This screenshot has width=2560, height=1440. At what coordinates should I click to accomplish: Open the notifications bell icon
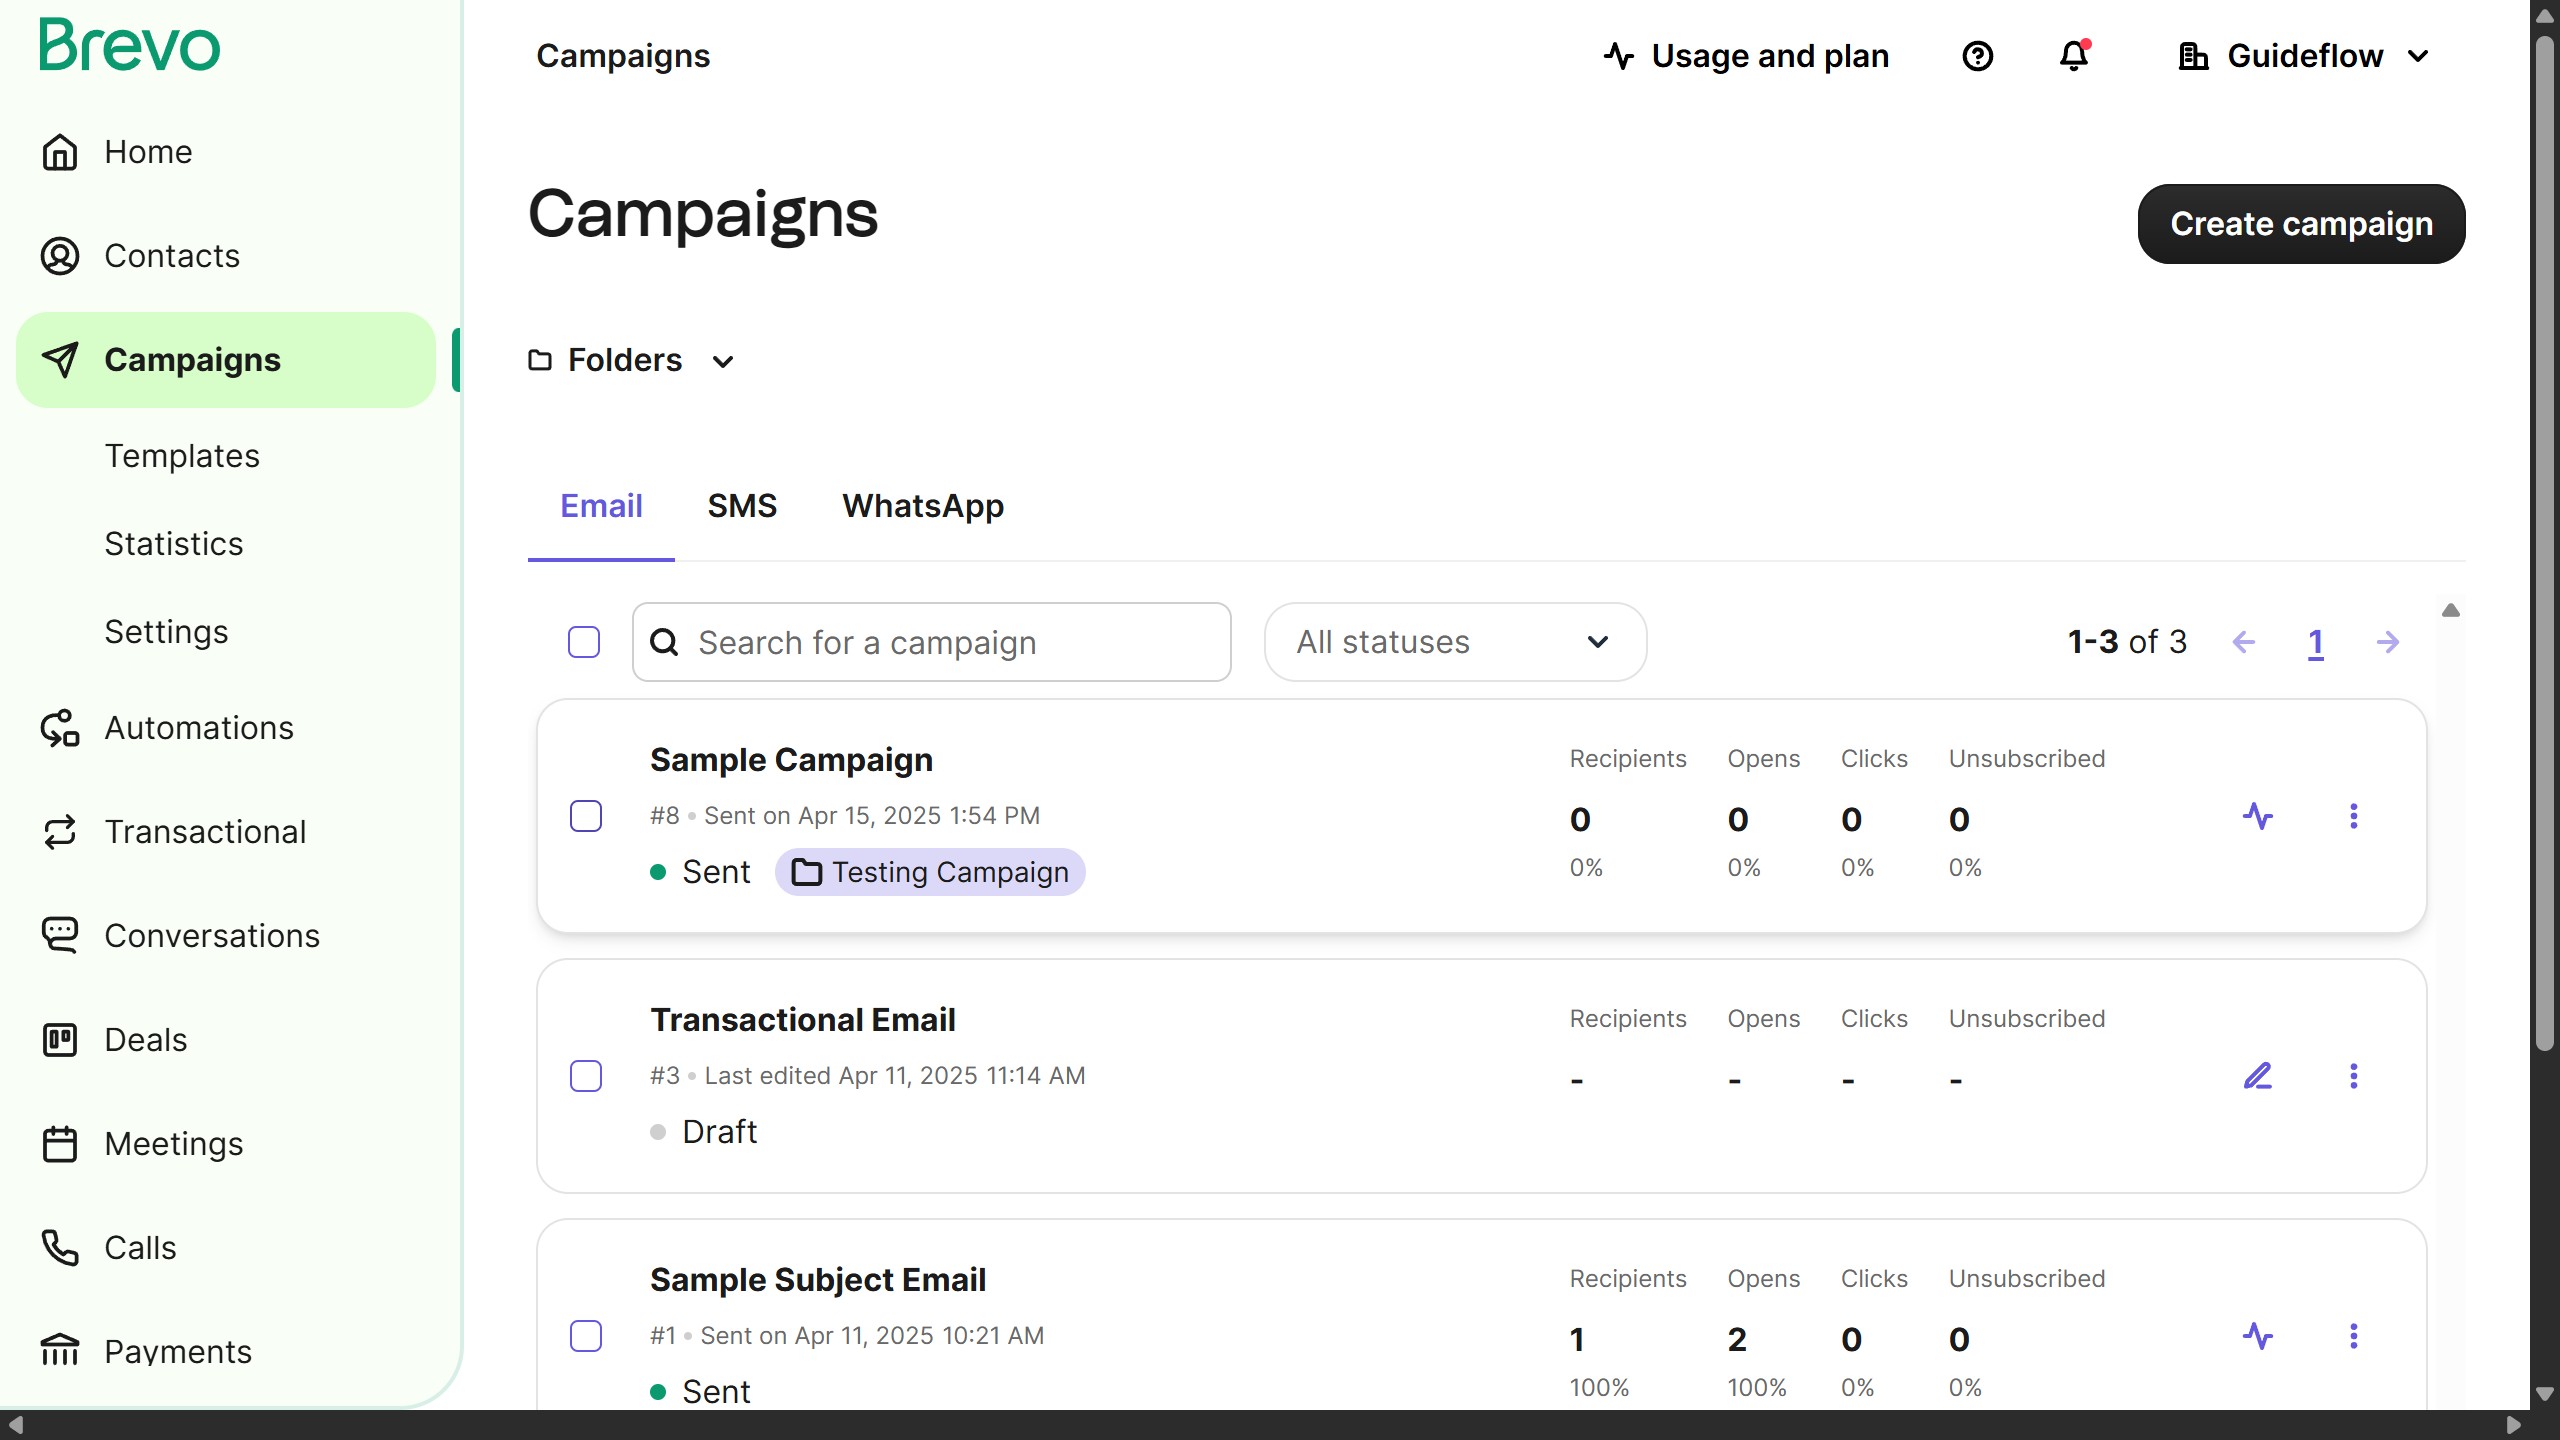tap(2074, 56)
